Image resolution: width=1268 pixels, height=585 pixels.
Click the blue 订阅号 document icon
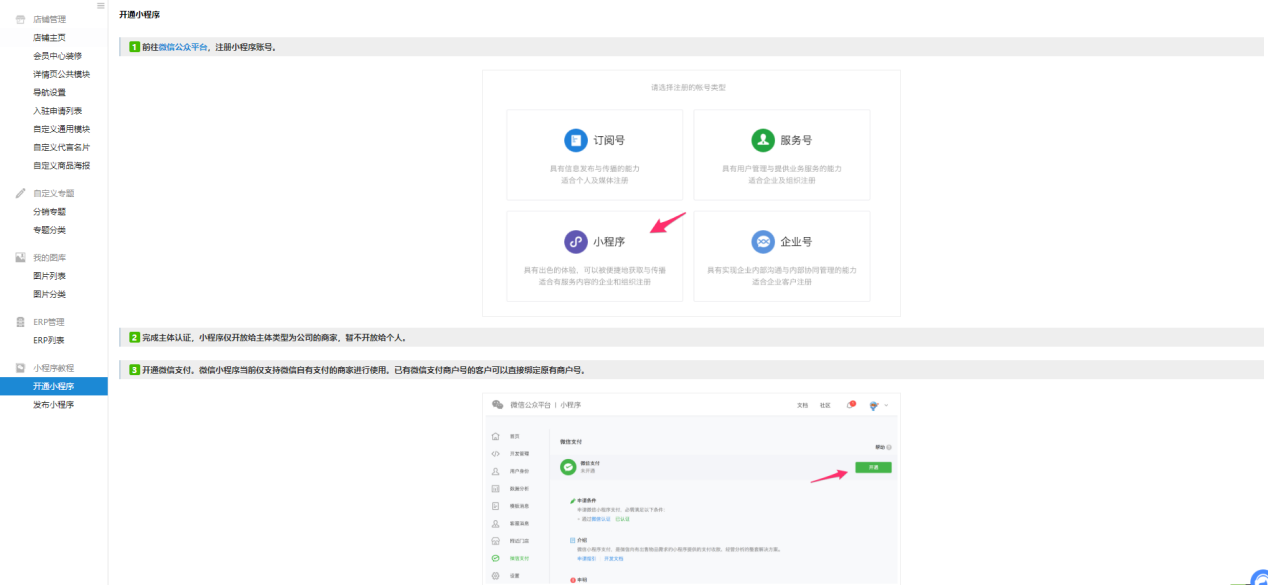[575, 140]
